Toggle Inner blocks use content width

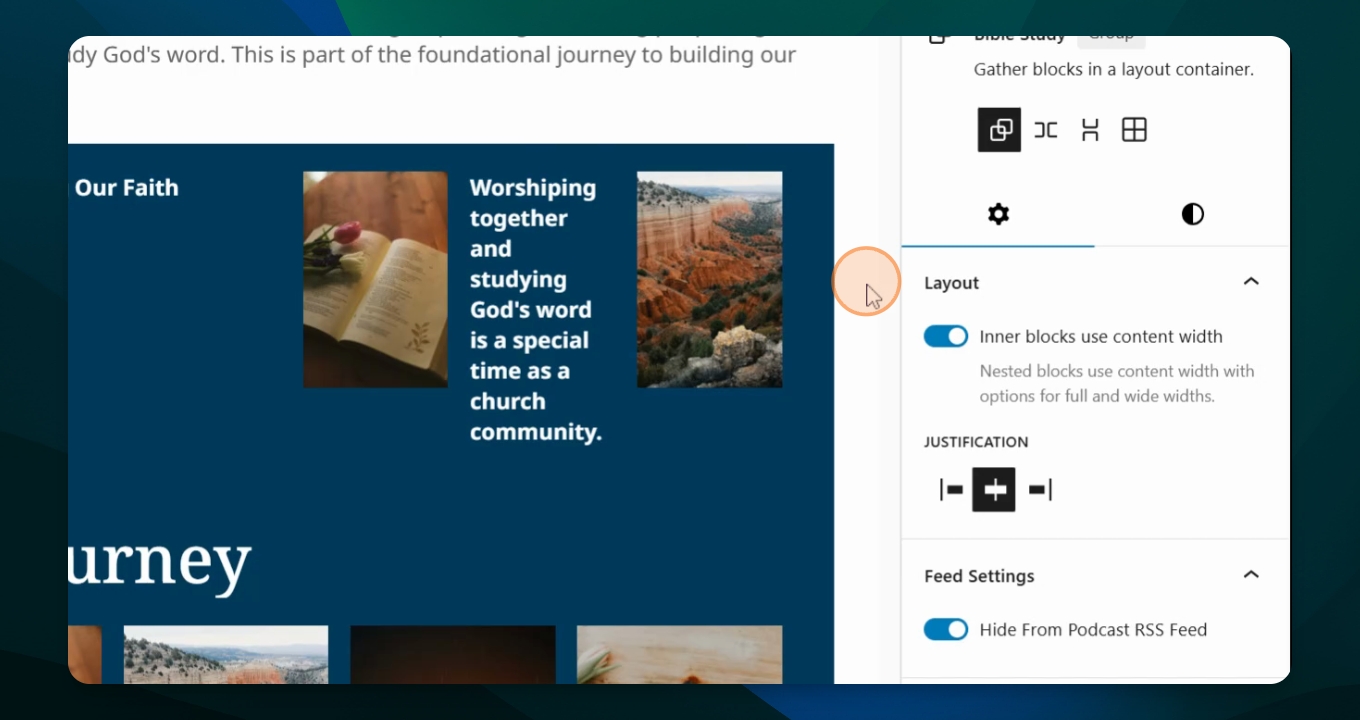click(x=946, y=336)
